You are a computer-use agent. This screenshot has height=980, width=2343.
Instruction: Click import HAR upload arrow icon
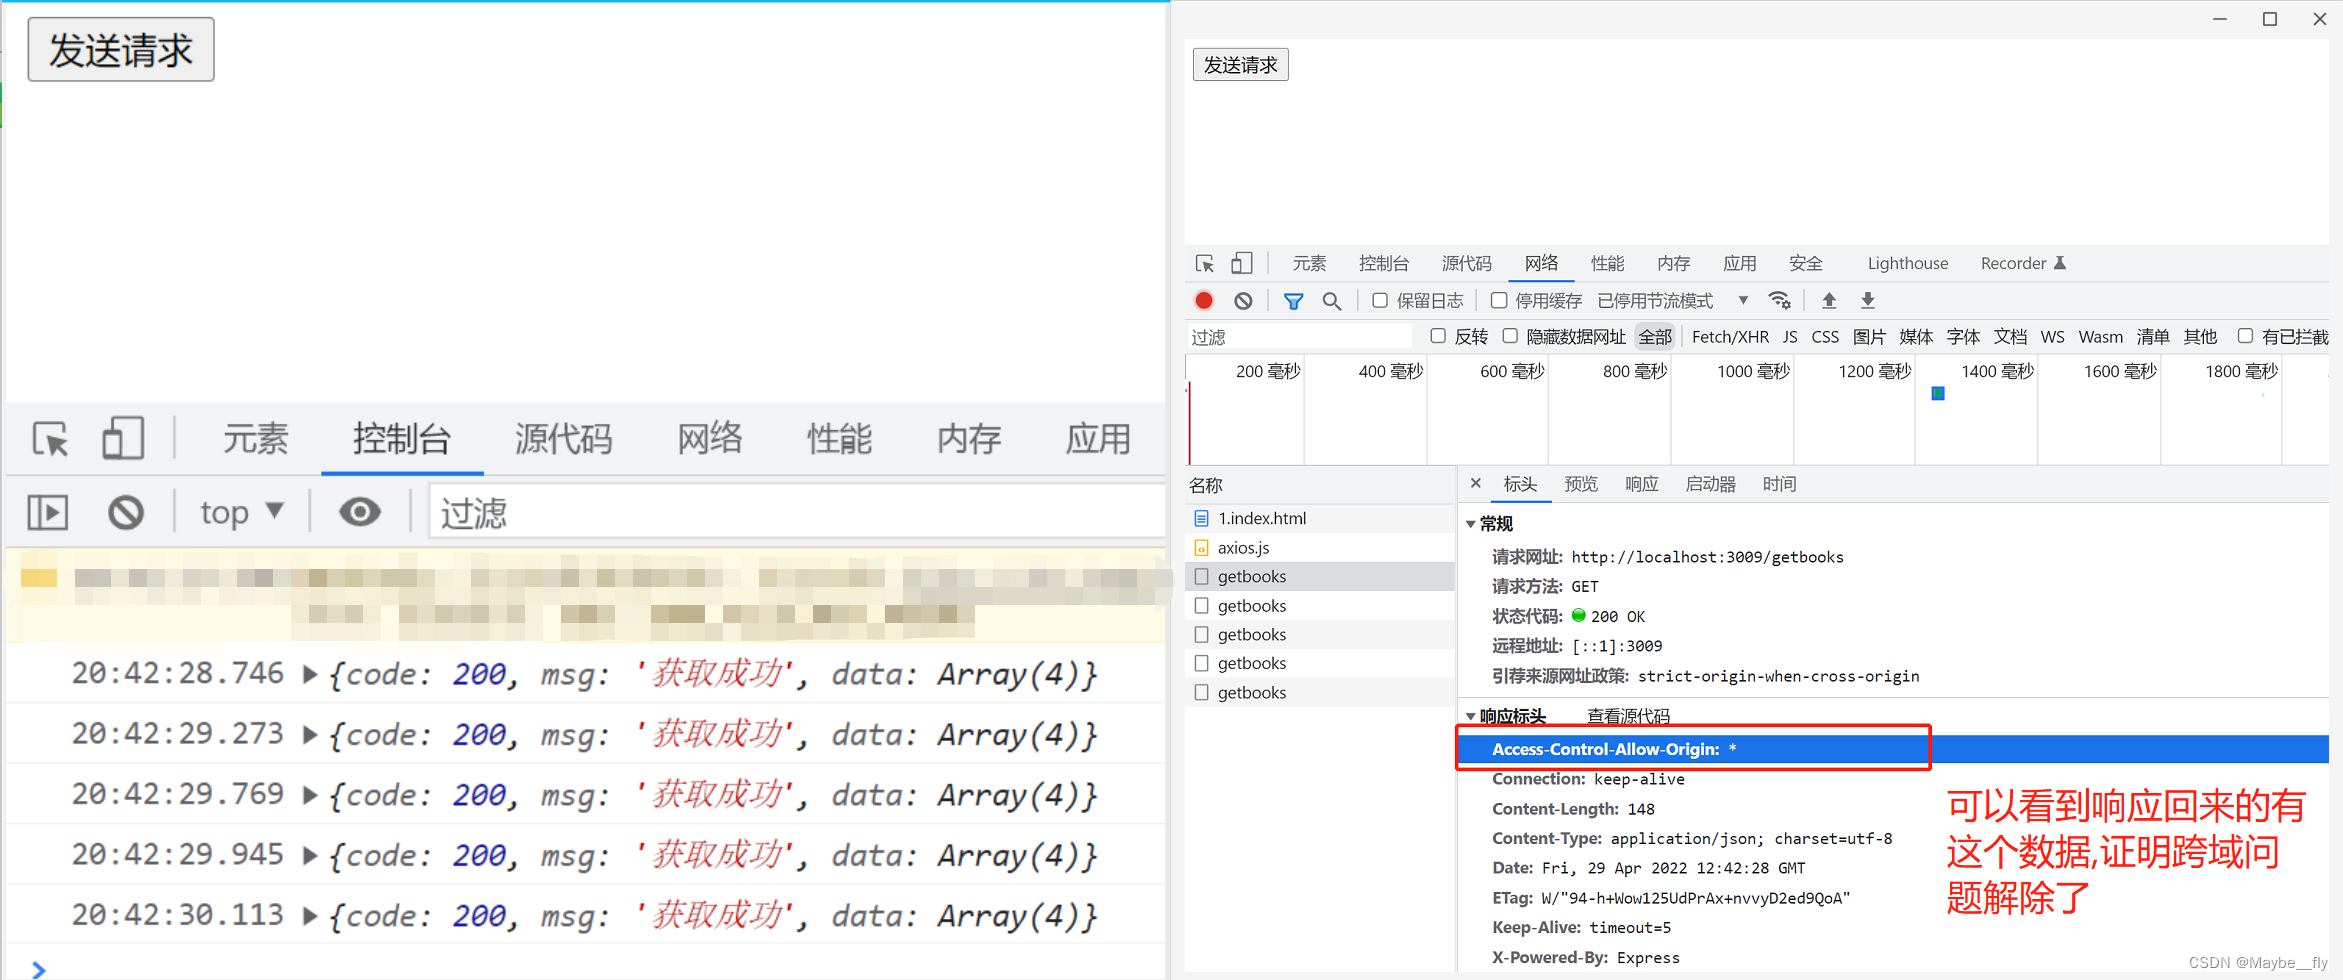(1829, 300)
